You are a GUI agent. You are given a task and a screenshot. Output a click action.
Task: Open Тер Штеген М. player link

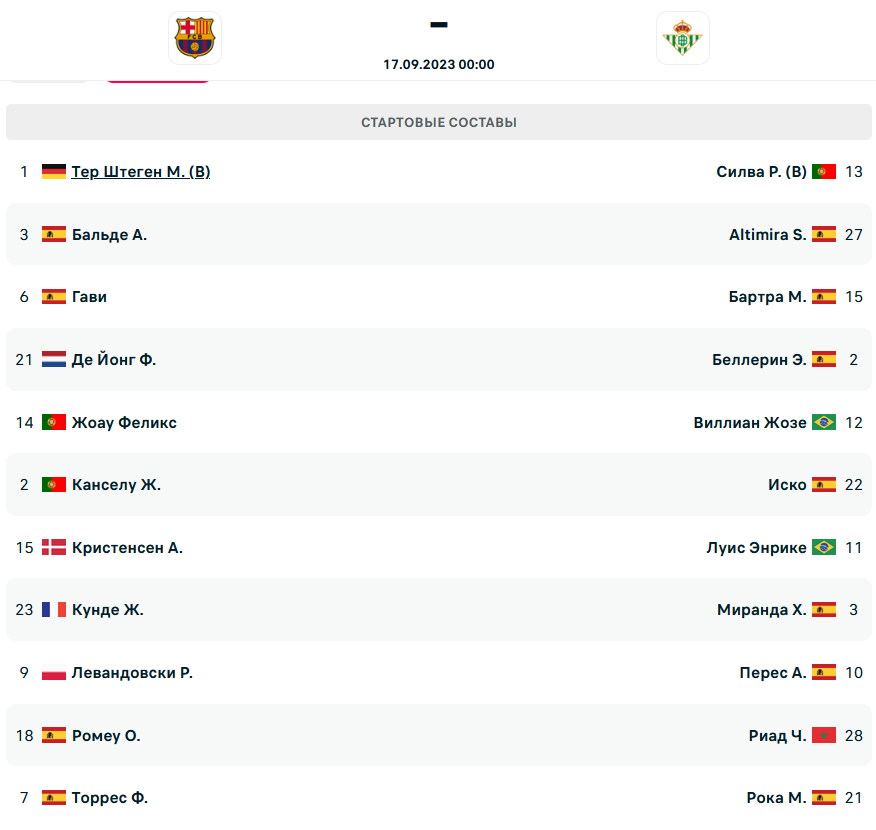[141, 171]
